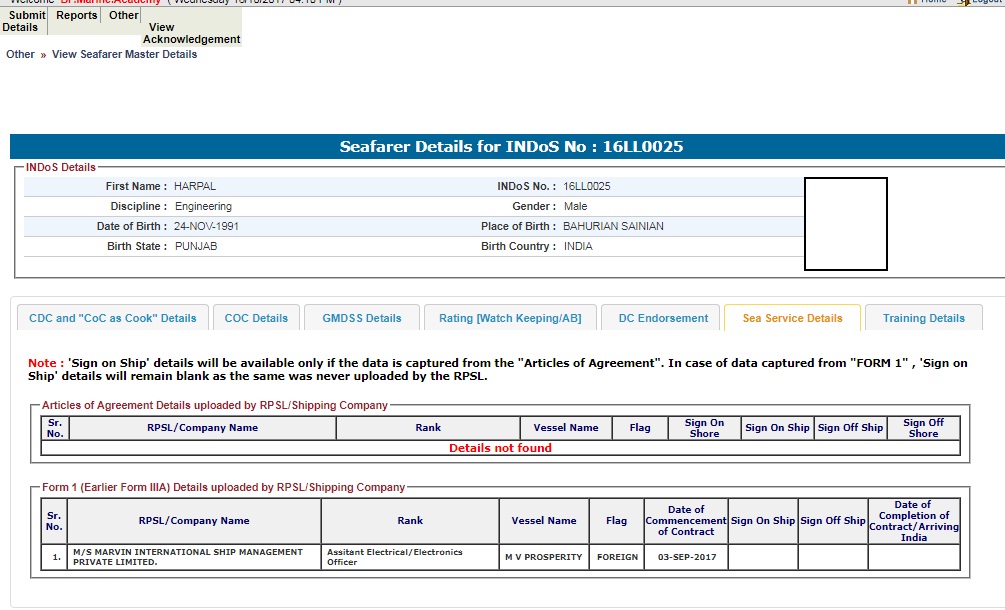The width and height of the screenshot is (1005, 610).
Task: Open the Other menu
Action: [124, 16]
